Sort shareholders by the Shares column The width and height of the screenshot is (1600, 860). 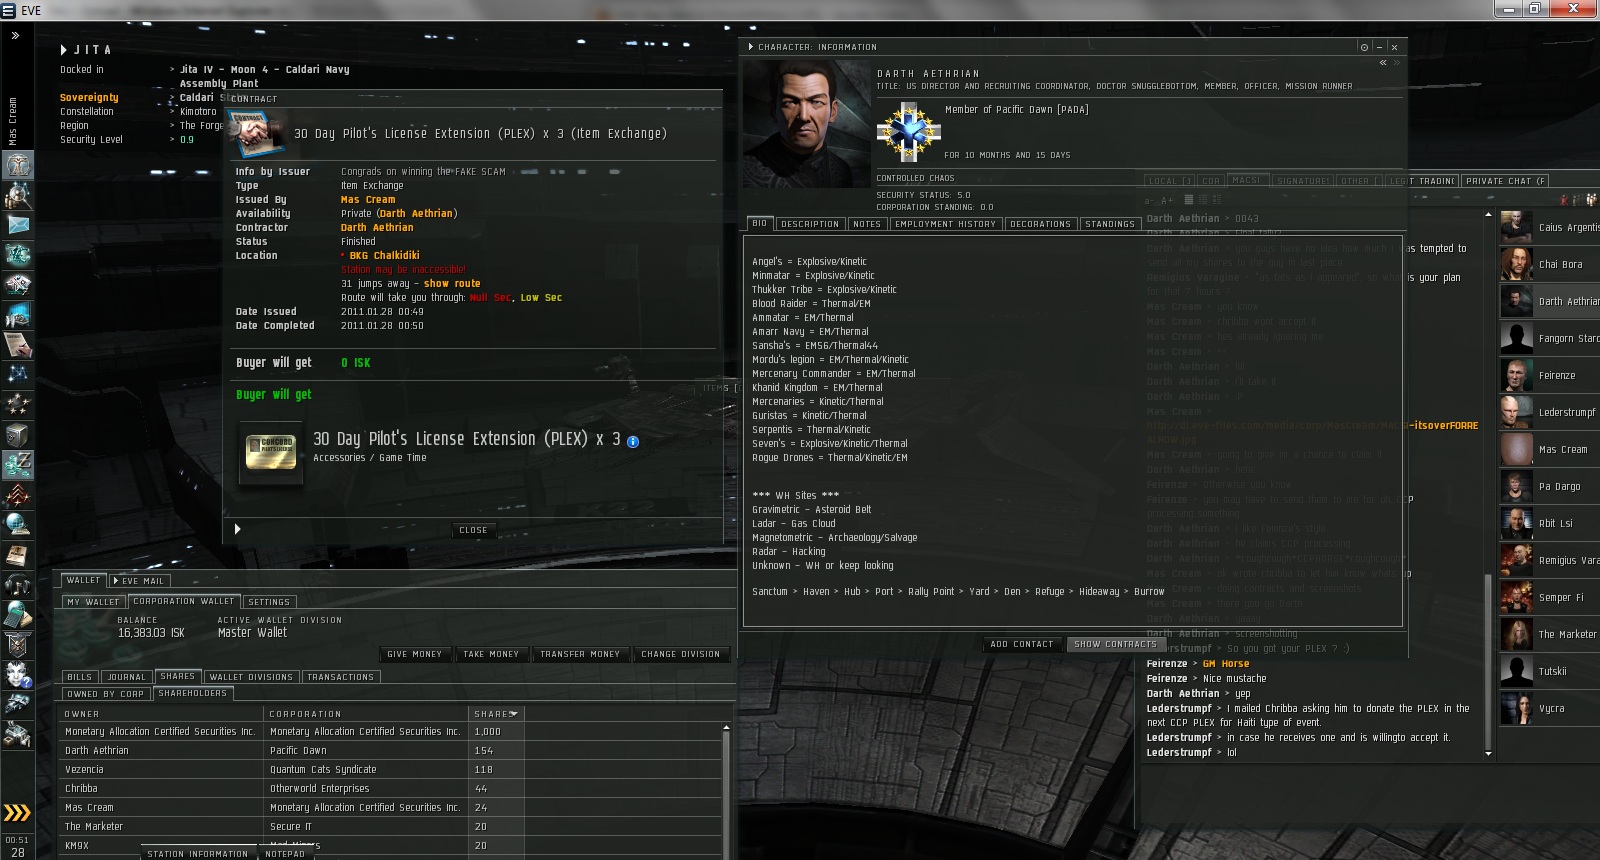point(495,714)
